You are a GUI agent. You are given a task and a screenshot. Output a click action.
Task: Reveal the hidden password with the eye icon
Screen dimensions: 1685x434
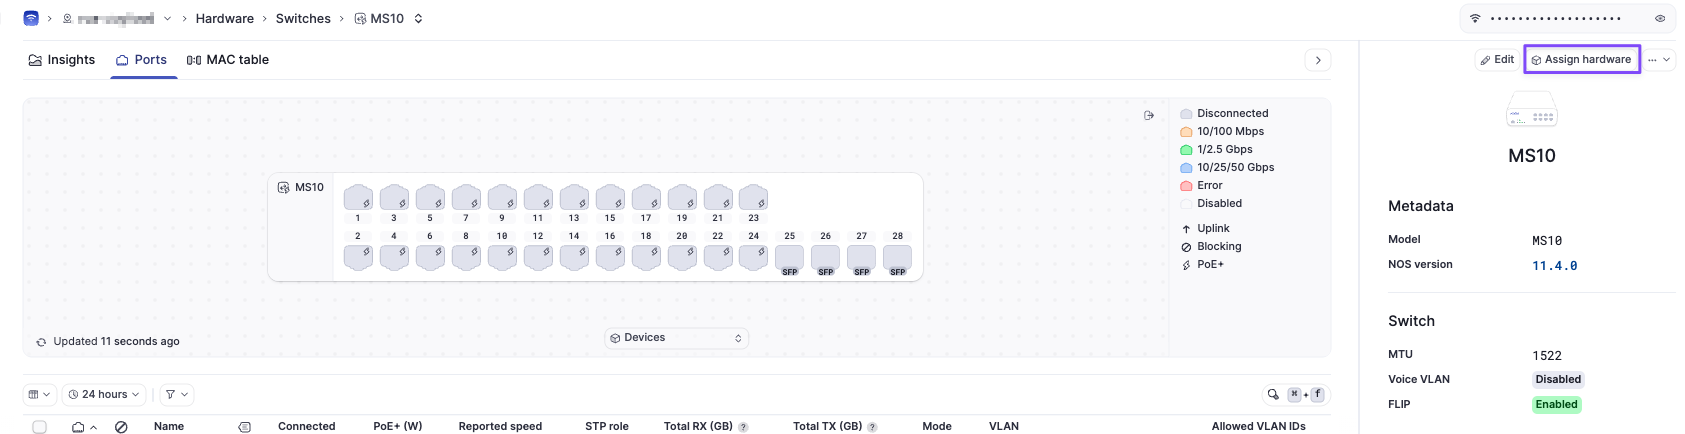(x=1660, y=18)
